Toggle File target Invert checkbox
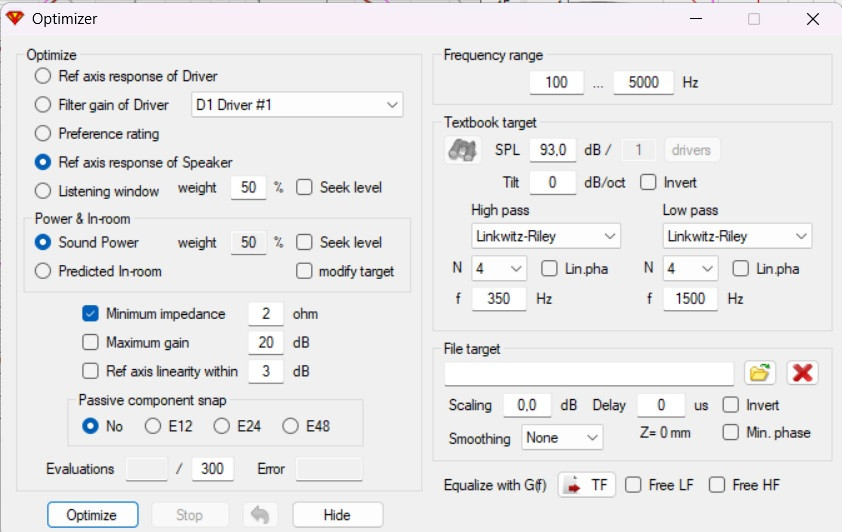Screen dimensions: 842x532 (x=731, y=405)
